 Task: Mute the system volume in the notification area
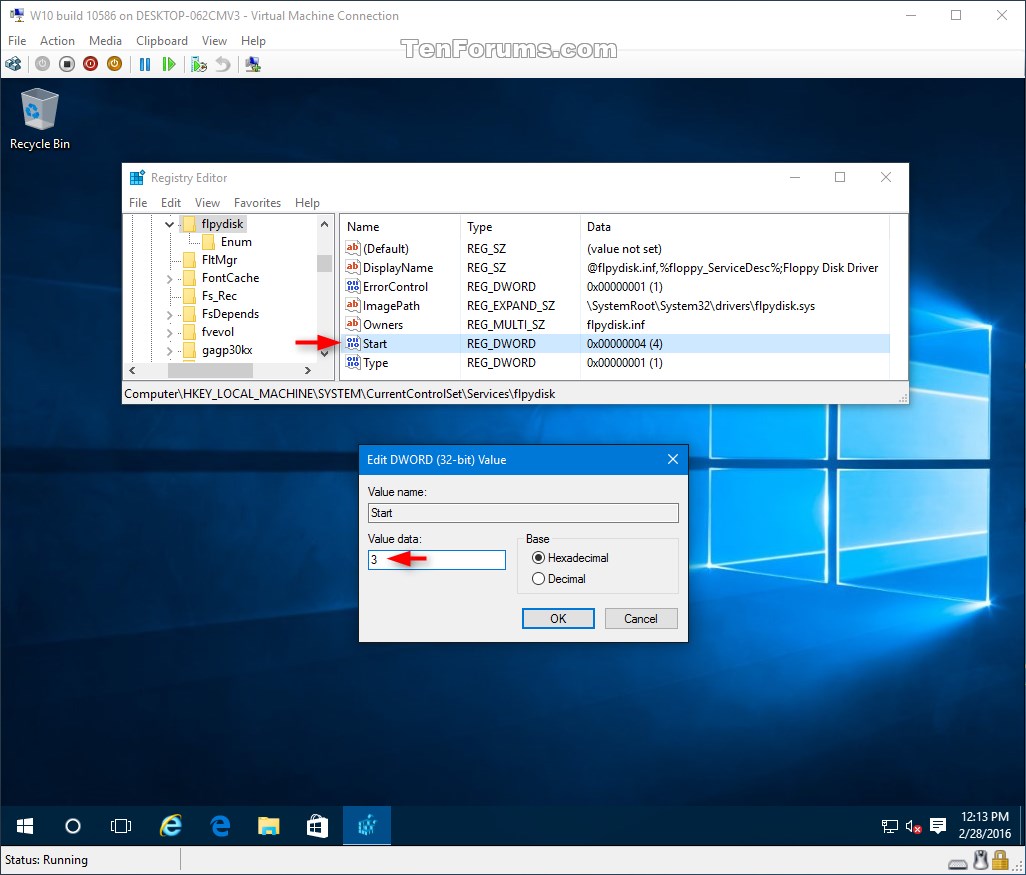pyautogui.click(x=911, y=826)
